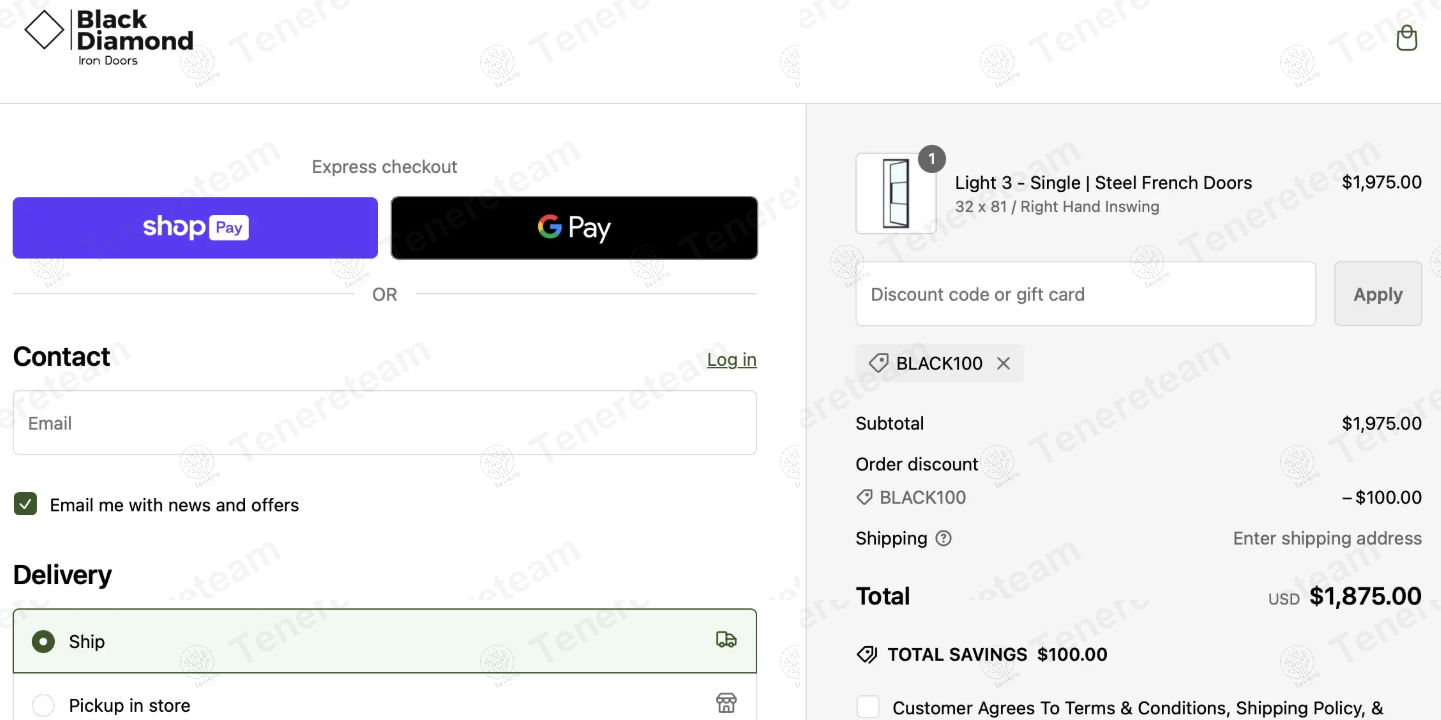Screen dimensions: 1441x720
Task: Select the Ship delivery option
Action: click(x=43, y=641)
